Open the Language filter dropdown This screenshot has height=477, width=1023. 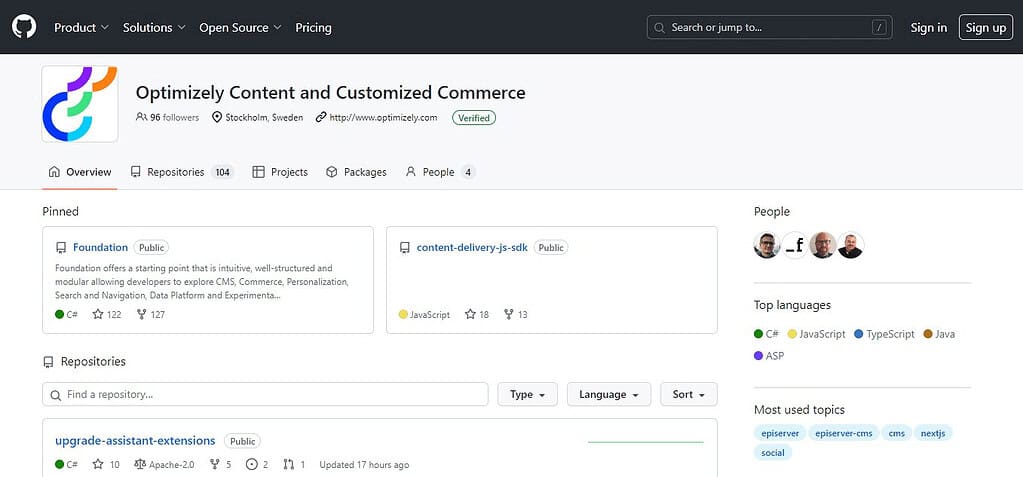coord(609,394)
